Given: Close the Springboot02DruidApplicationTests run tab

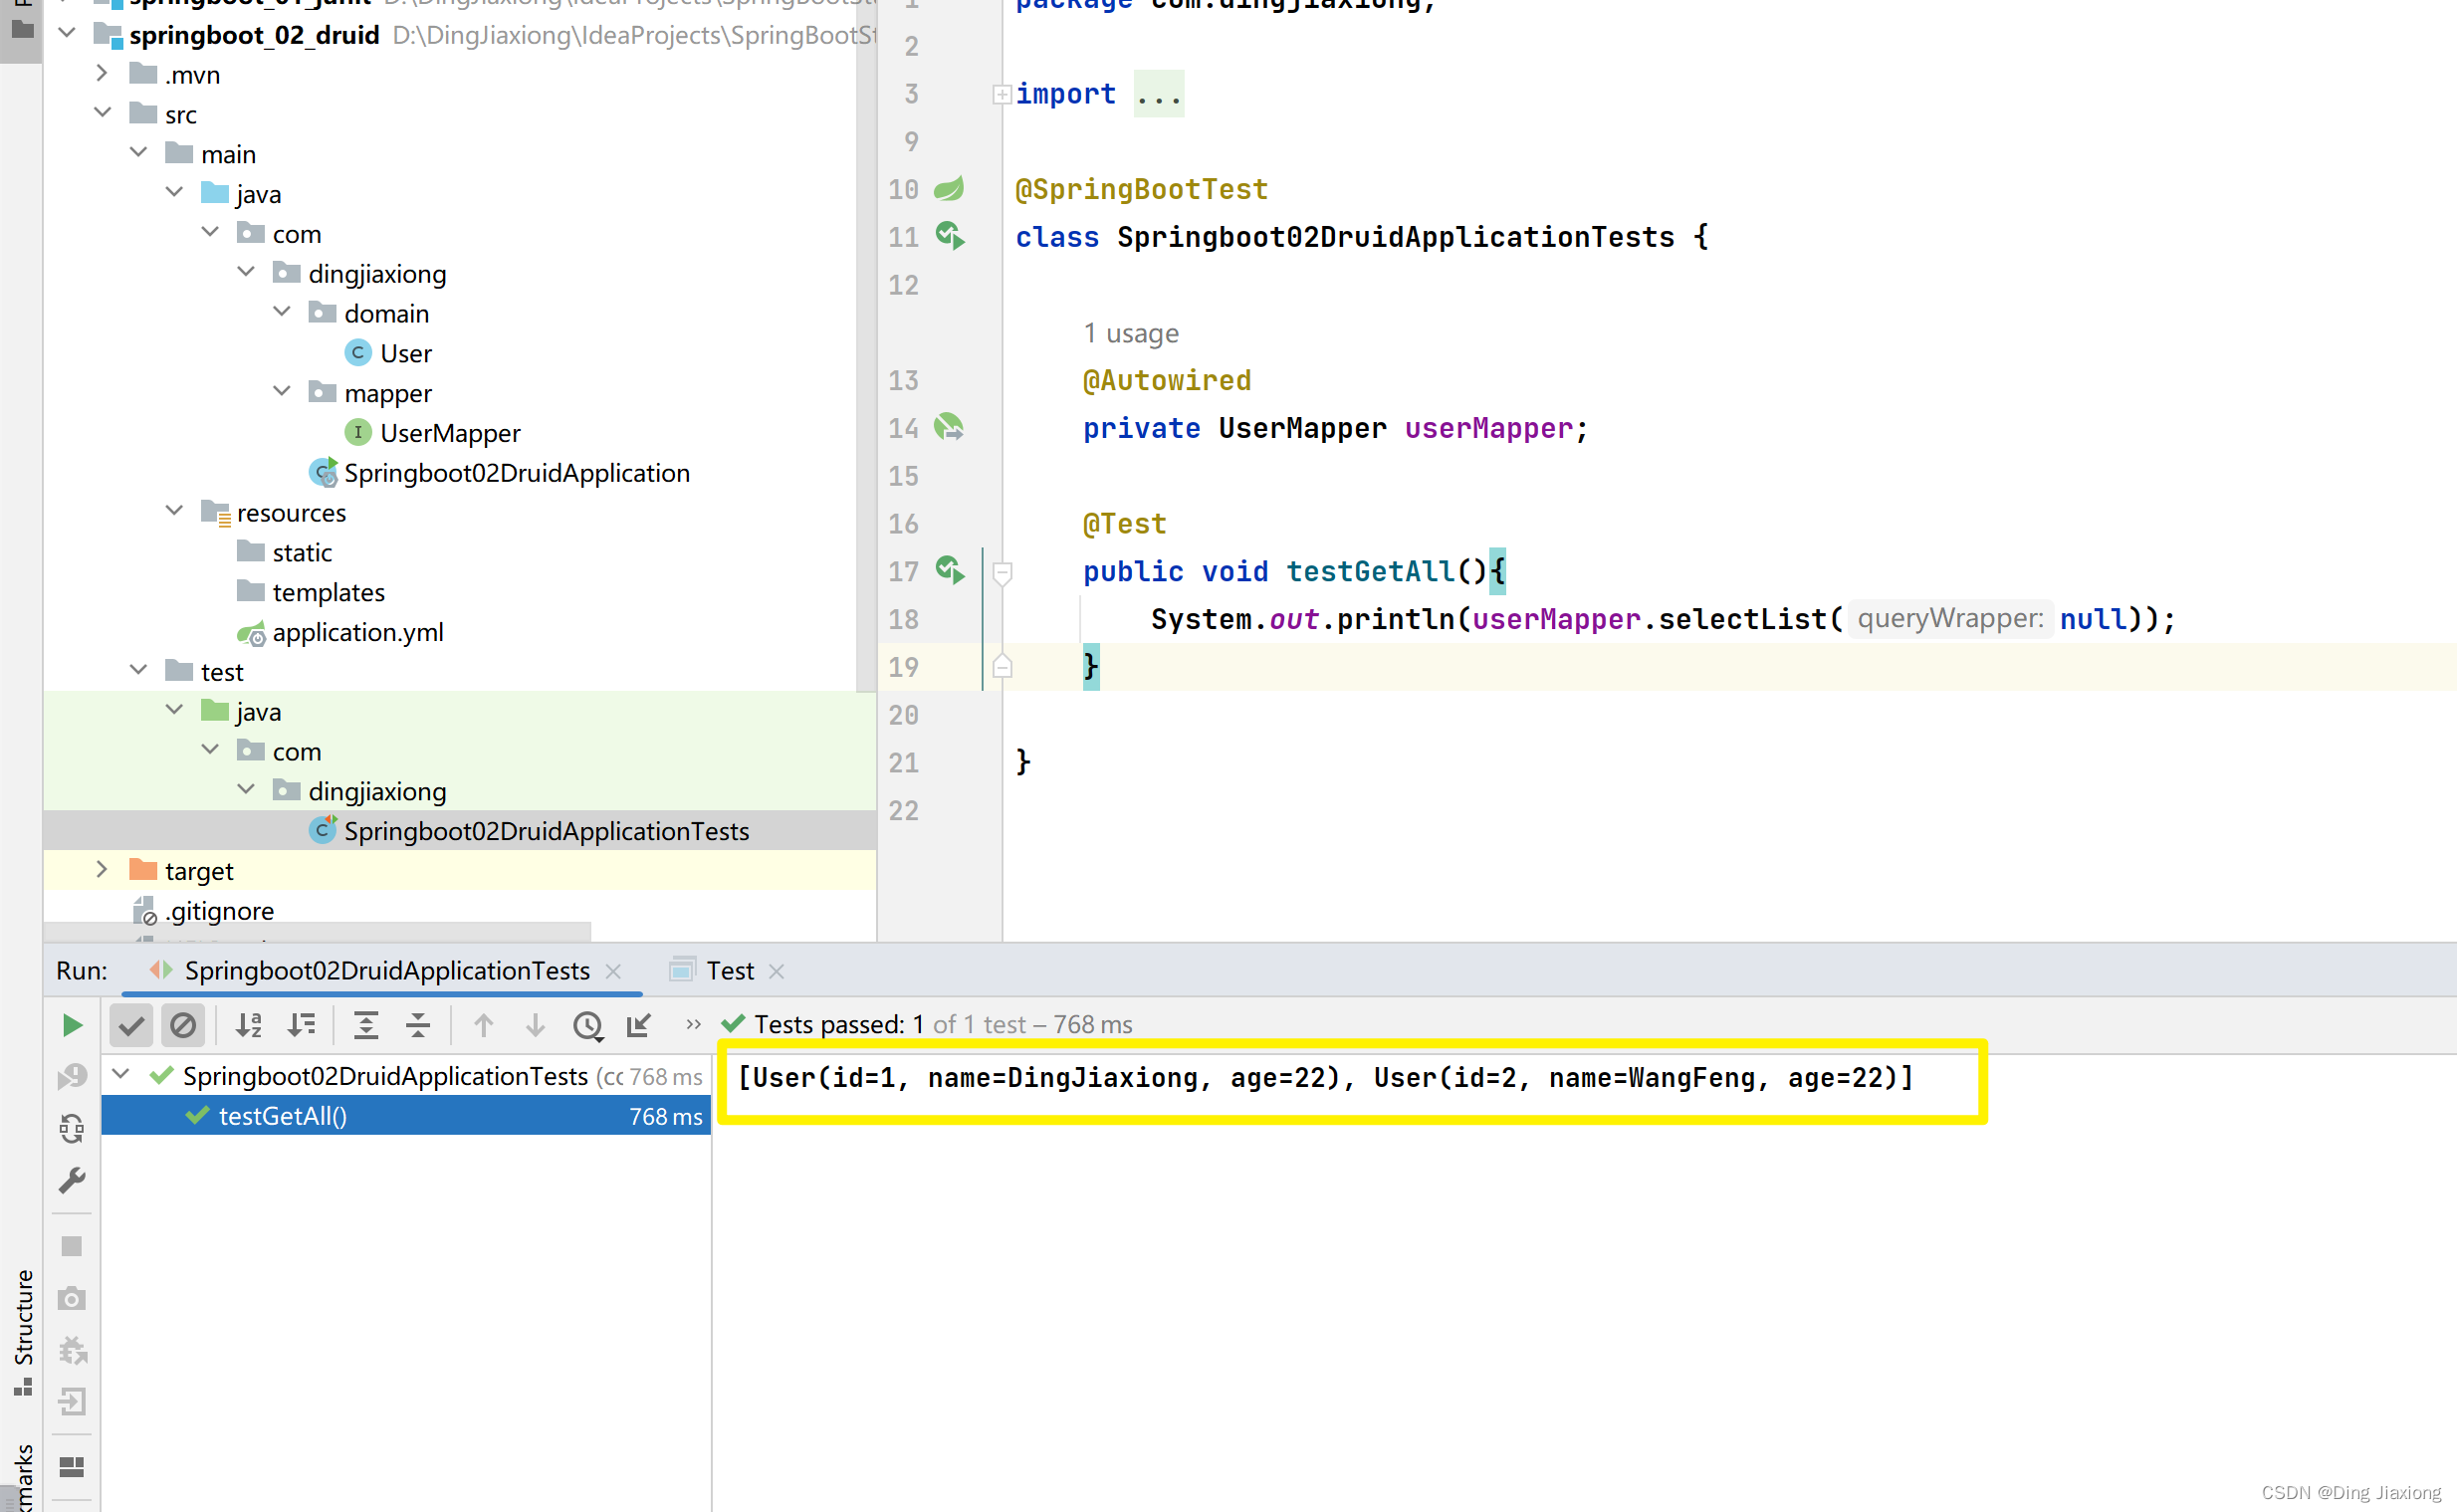Looking at the screenshot, I should point(614,971).
